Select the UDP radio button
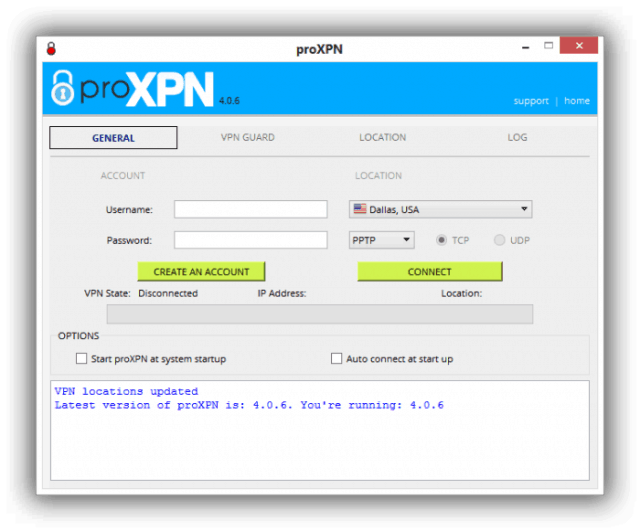The image size is (640, 531). click(x=499, y=240)
